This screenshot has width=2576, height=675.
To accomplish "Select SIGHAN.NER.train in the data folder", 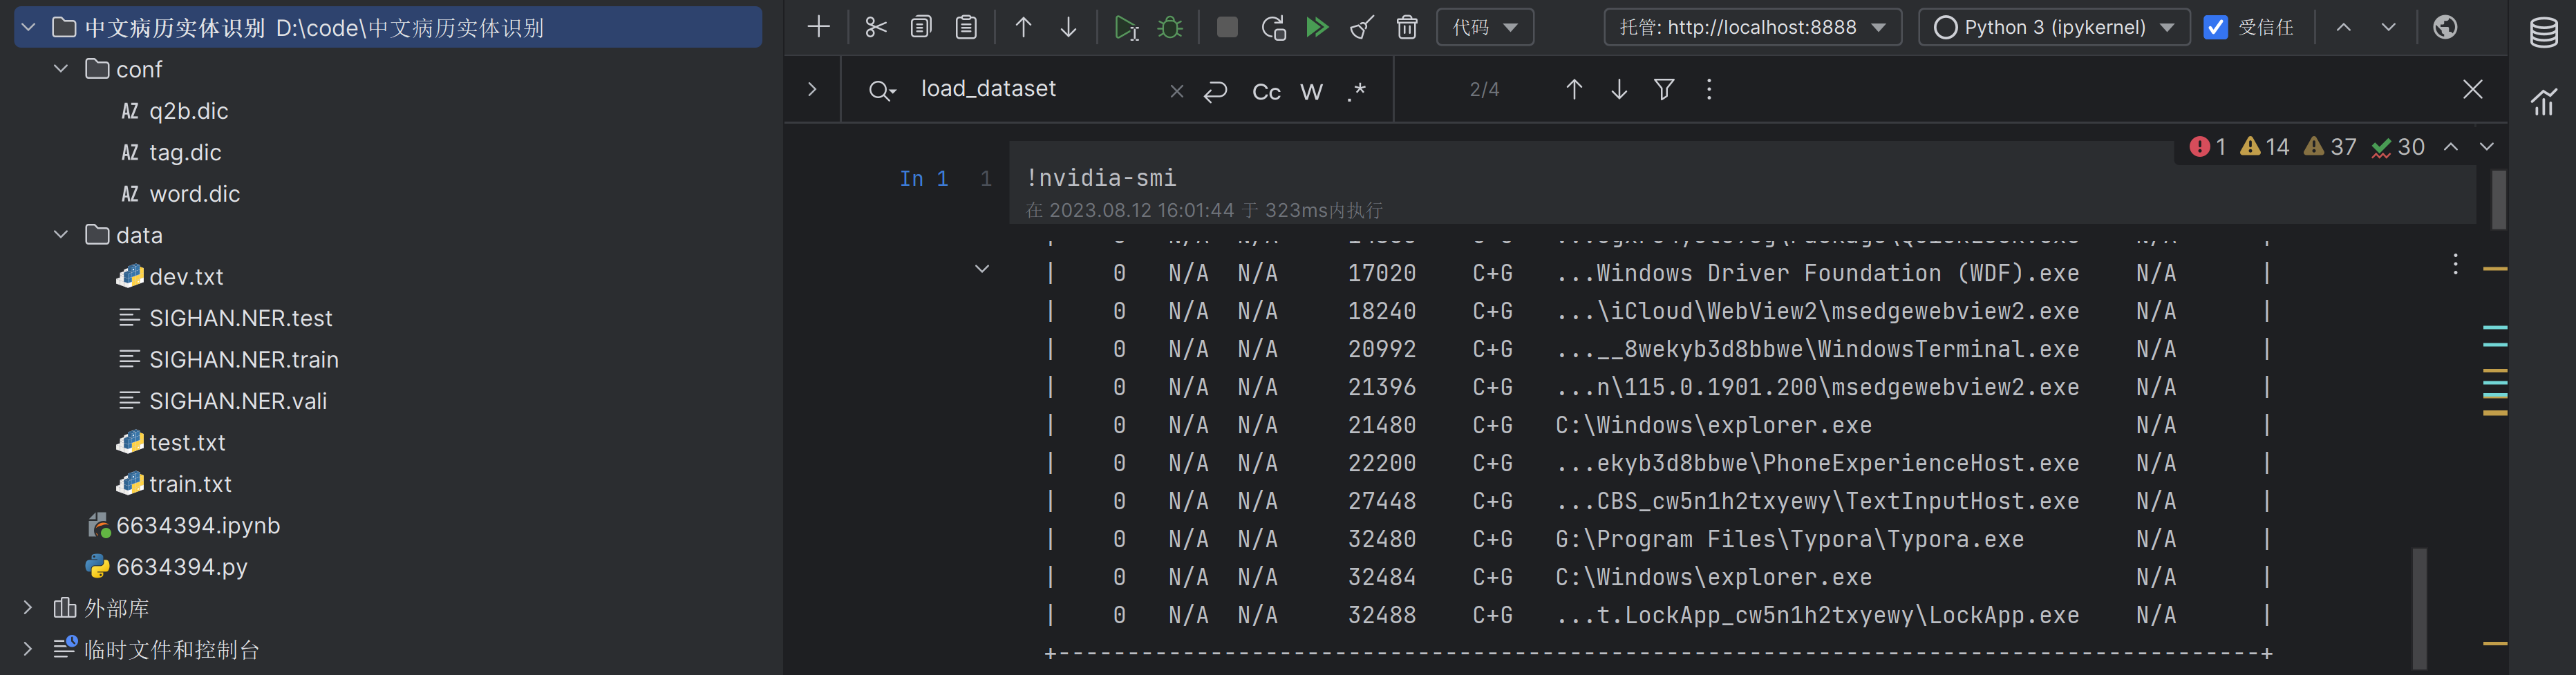I will (243, 359).
